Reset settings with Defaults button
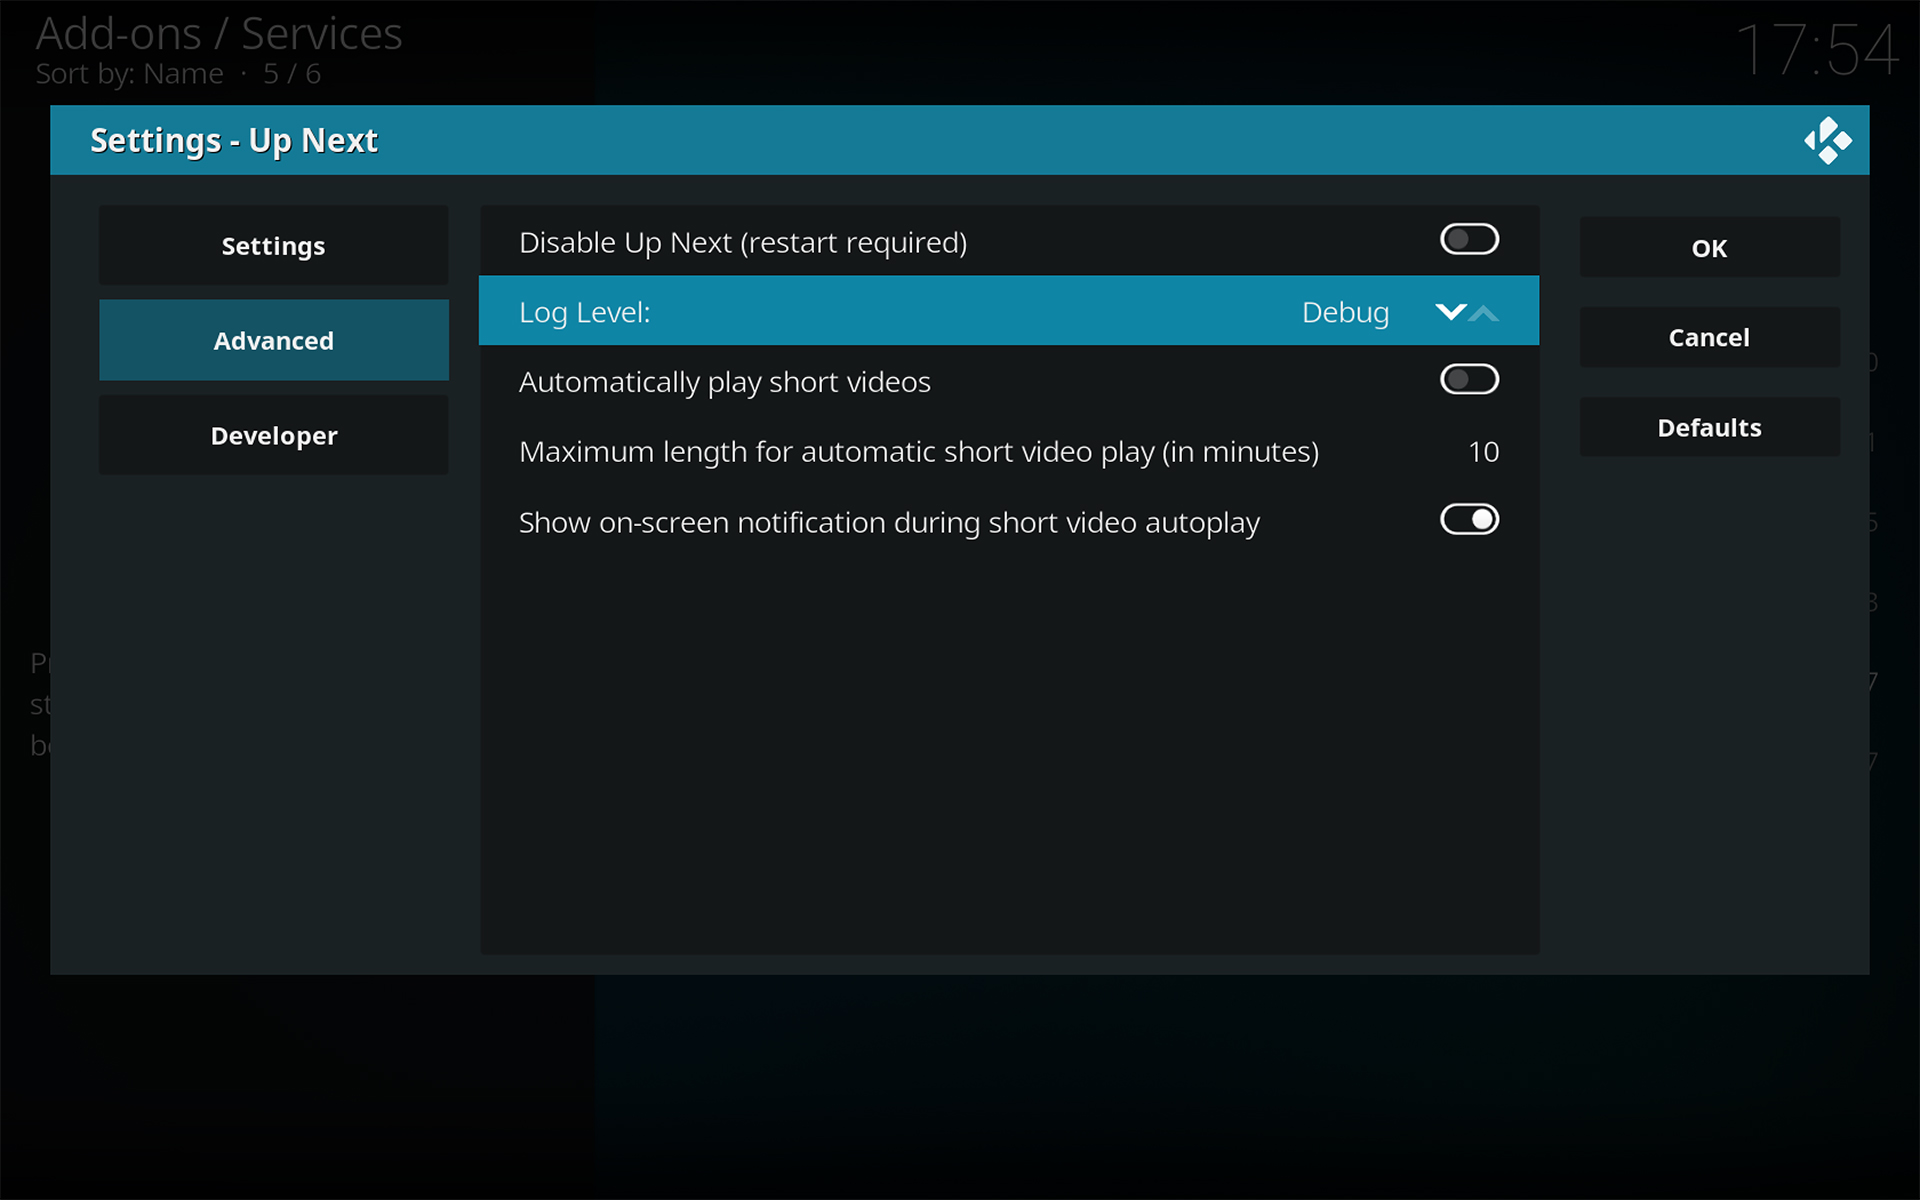Viewport: 1920px width, 1200px height. 1709,428
